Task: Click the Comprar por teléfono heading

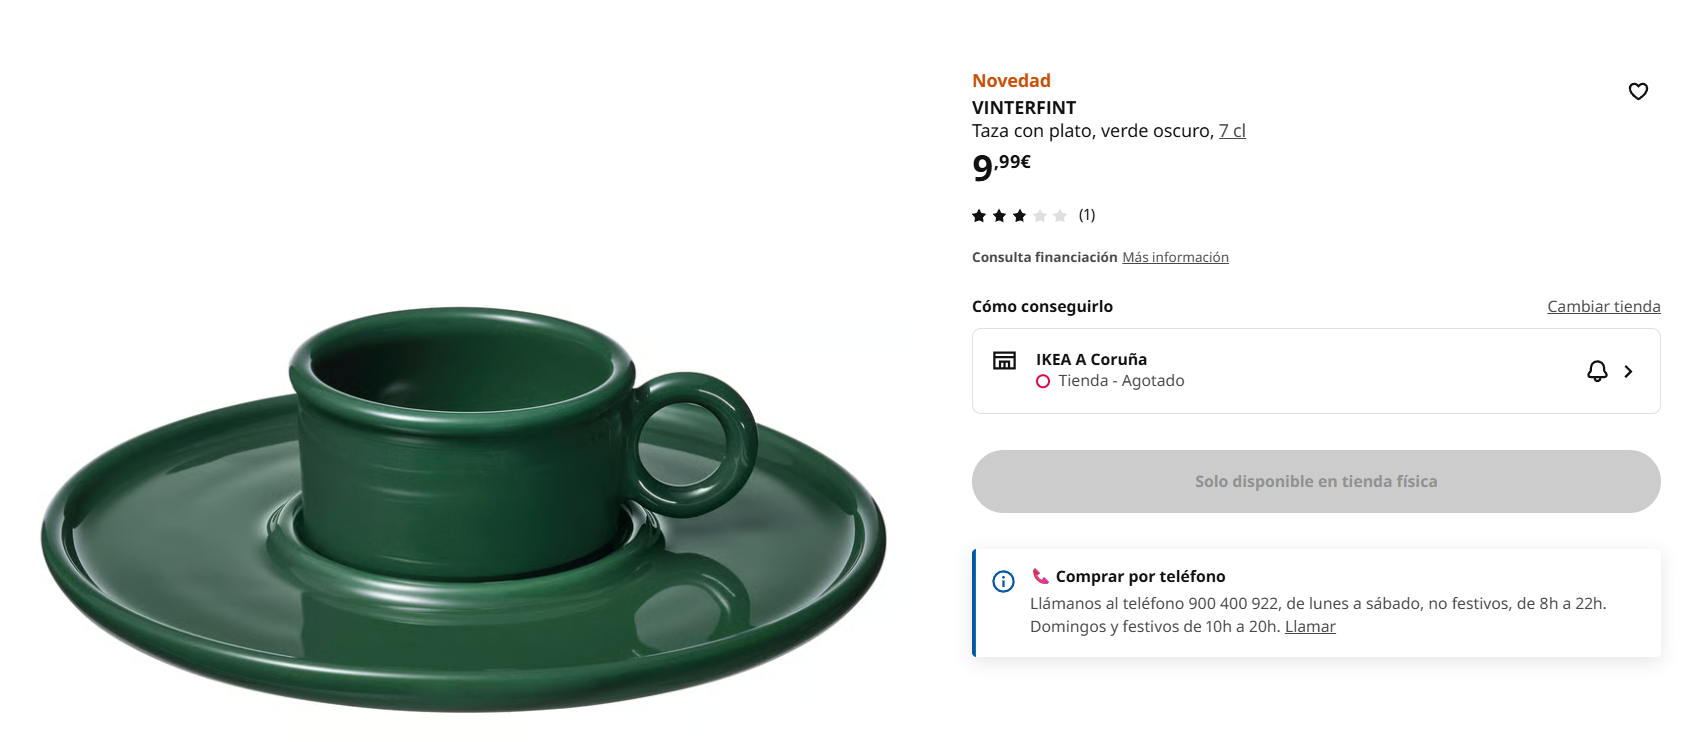Action: click(1140, 576)
